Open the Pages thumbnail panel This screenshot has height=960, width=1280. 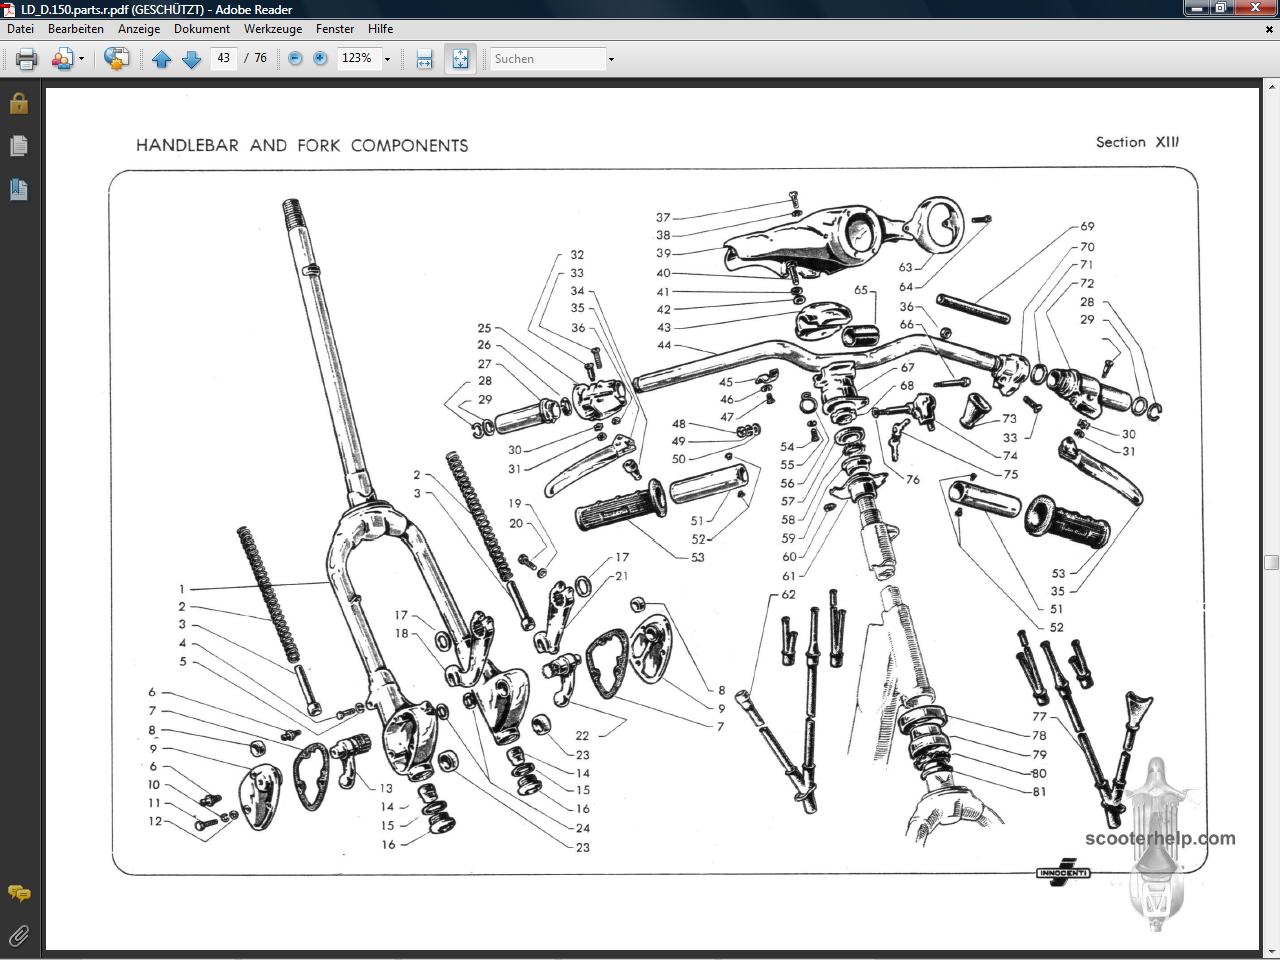[x=18, y=146]
